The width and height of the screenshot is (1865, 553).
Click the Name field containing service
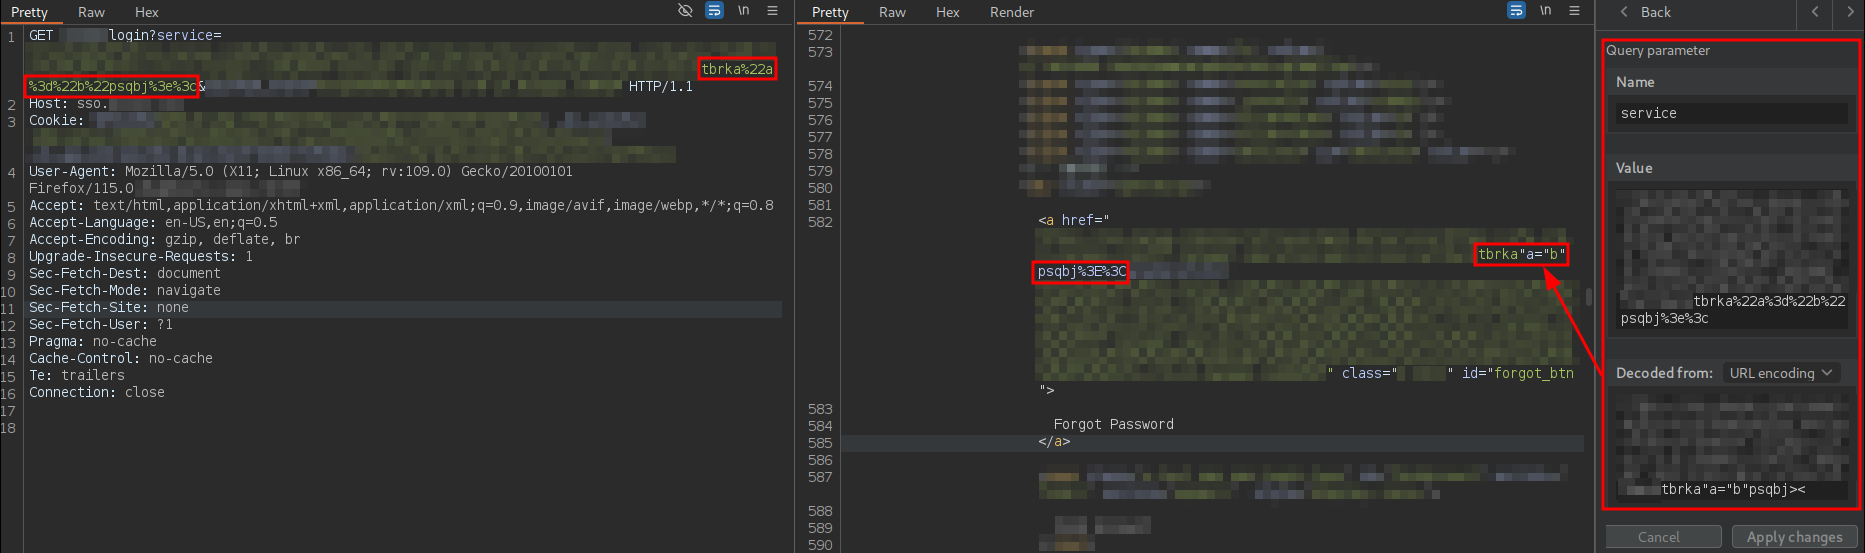tap(1730, 113)
